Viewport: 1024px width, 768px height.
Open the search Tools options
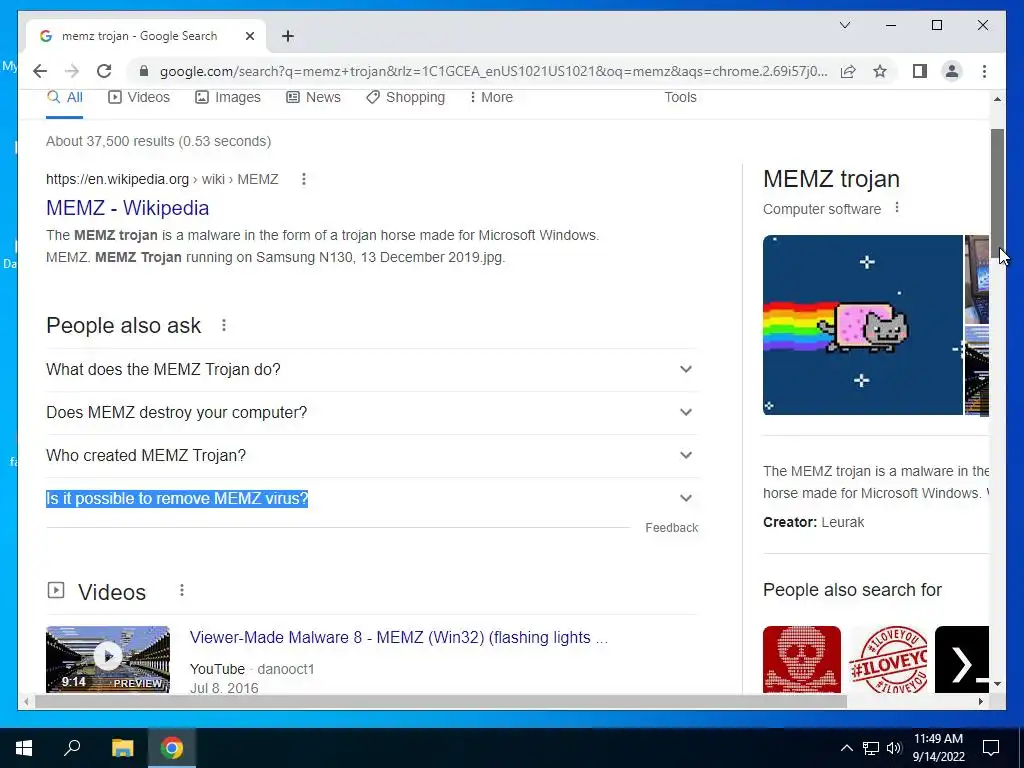(680, 97)
